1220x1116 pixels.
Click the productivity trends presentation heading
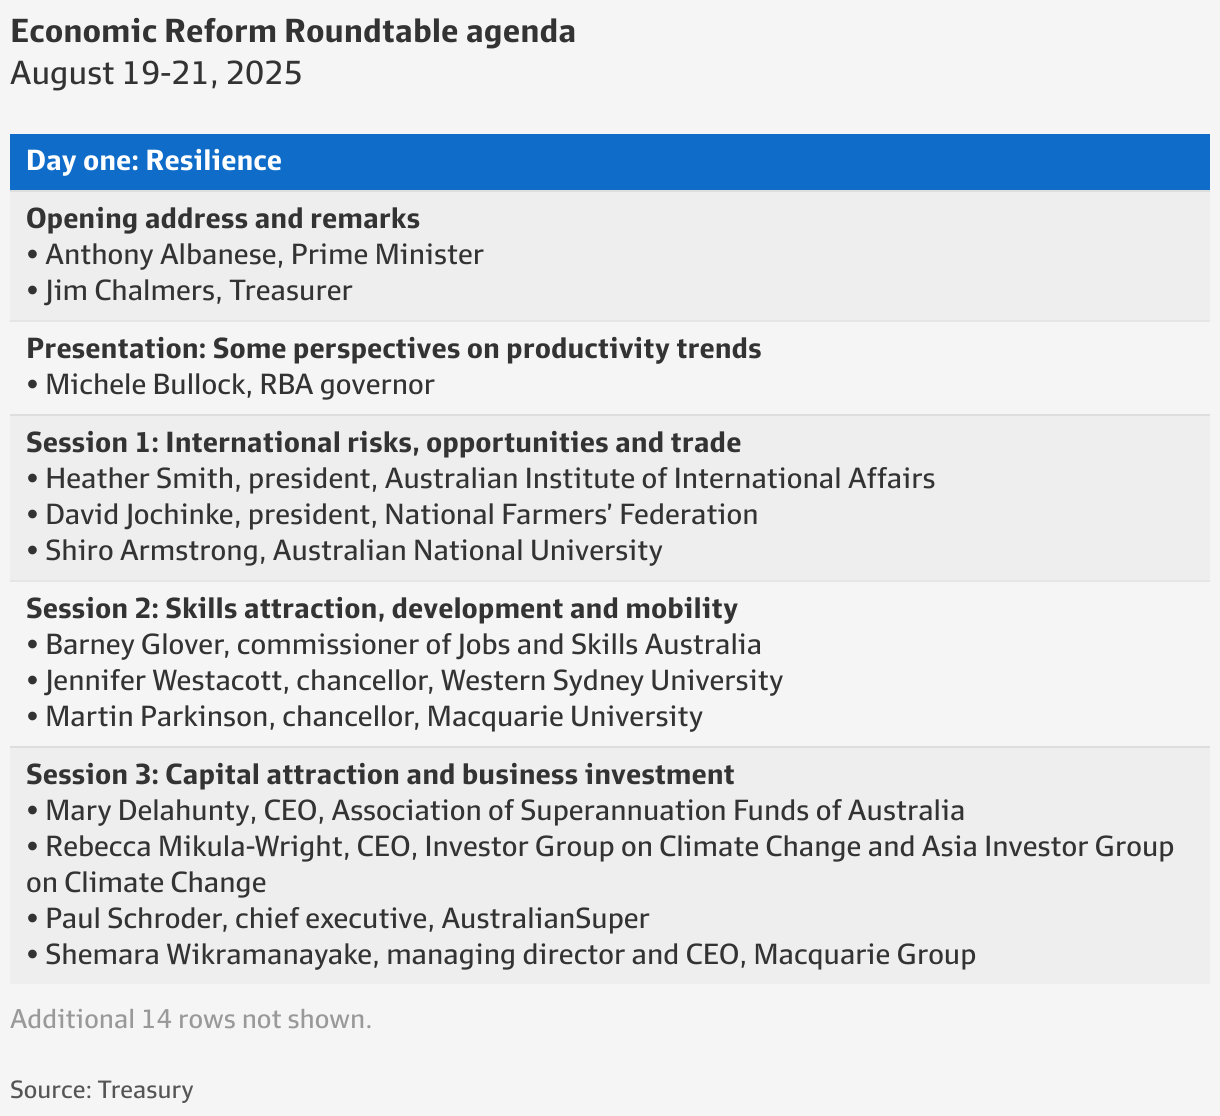tap(393, 349)
